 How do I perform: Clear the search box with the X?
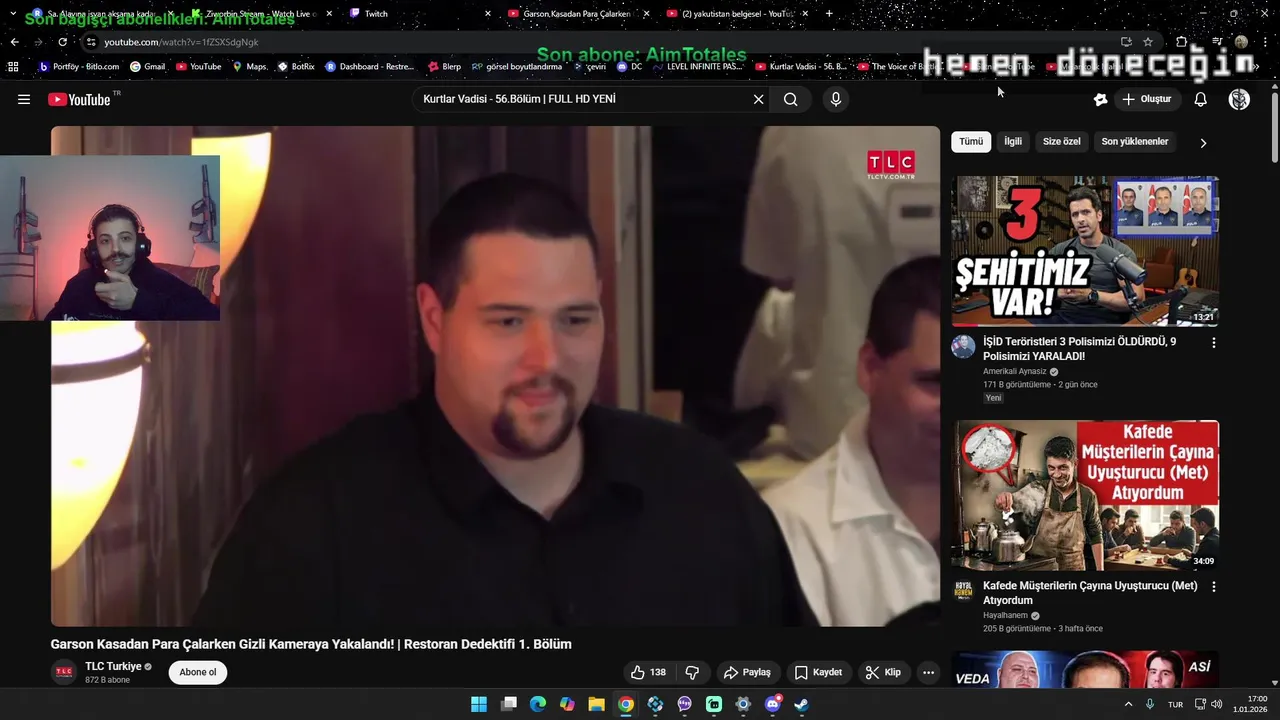coord(758,99)
